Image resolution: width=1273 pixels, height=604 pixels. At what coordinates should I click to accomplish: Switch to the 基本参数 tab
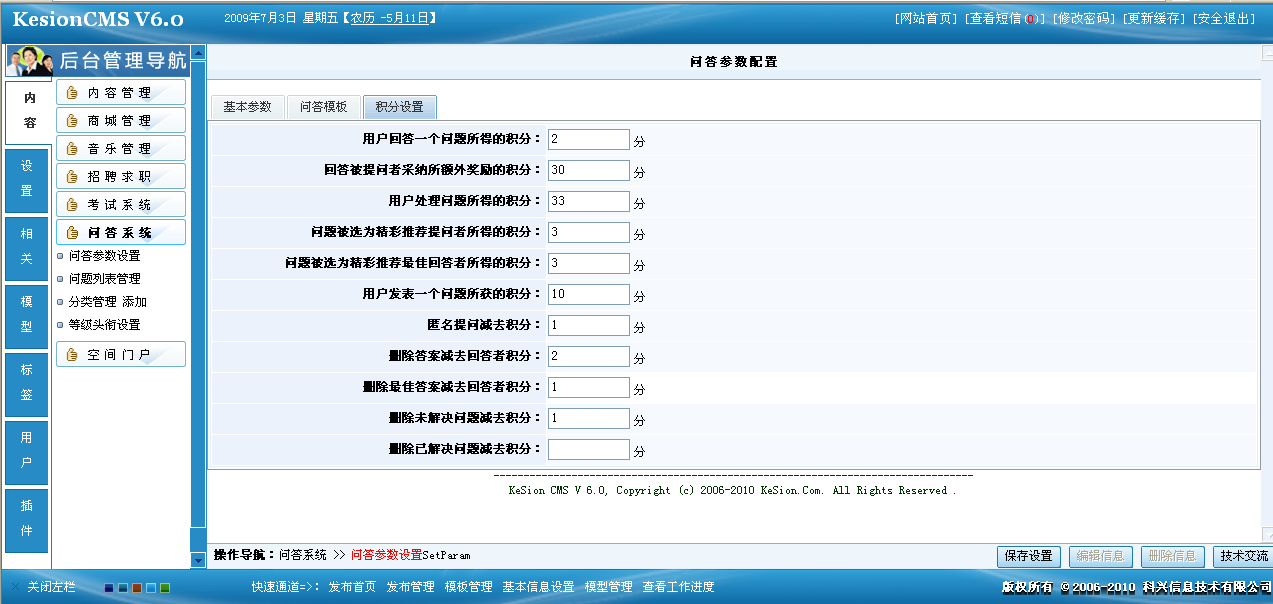(247, 106)
